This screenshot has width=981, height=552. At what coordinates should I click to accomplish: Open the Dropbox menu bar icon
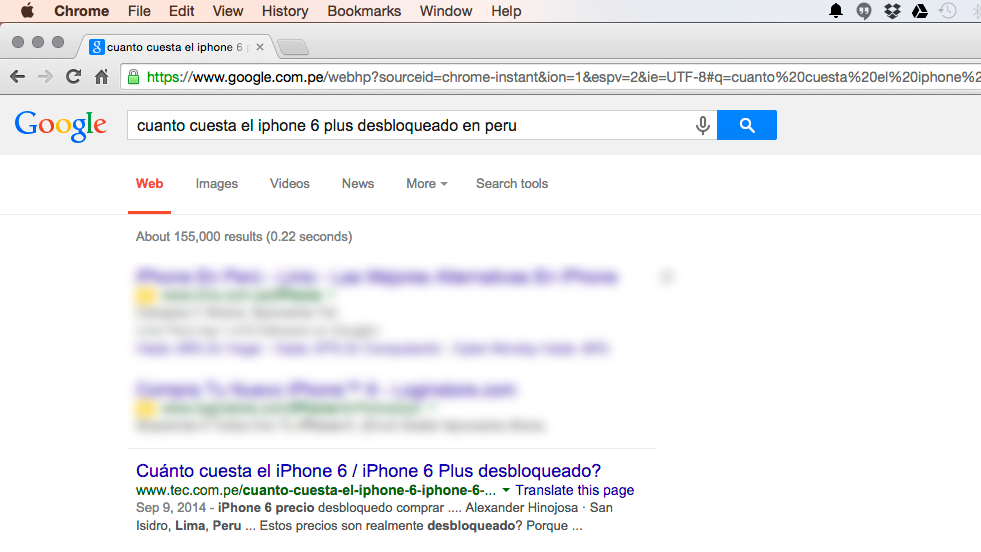coord(892,11)
